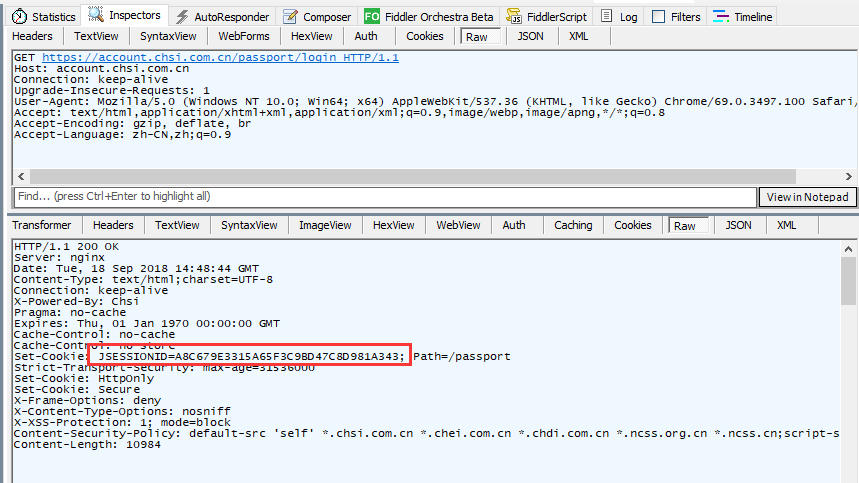Click the green FO Orchestra icon
The height and width of the screenshot is (483, 859).
point(372,16)
